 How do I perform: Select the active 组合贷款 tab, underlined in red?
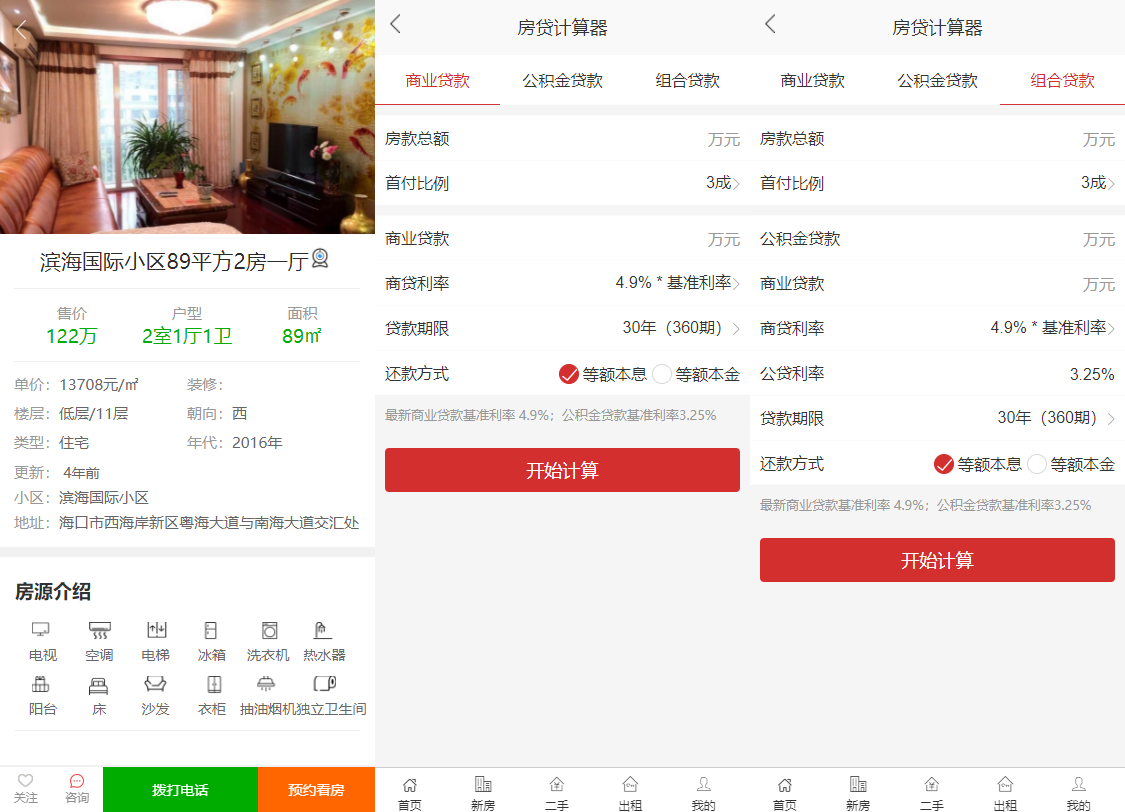1063,80
